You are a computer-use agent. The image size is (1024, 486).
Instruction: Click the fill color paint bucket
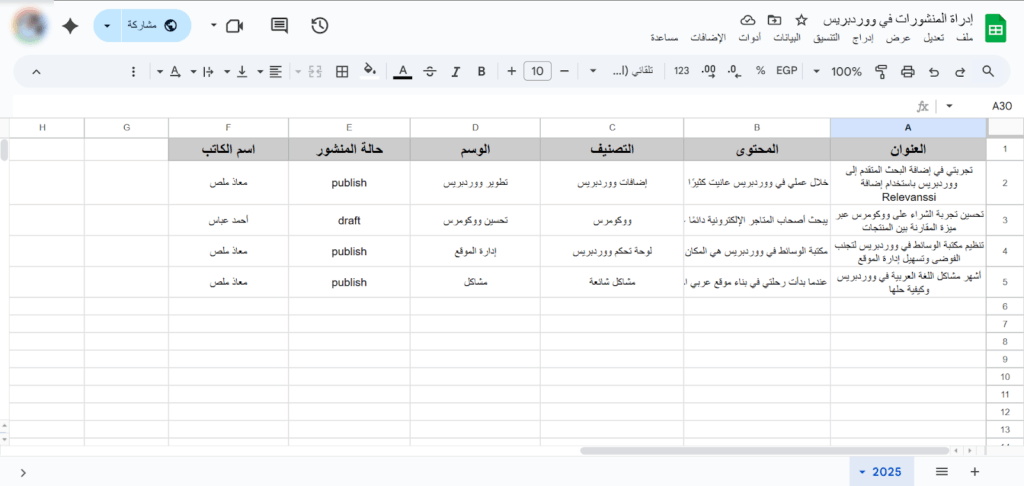[369, 71]
